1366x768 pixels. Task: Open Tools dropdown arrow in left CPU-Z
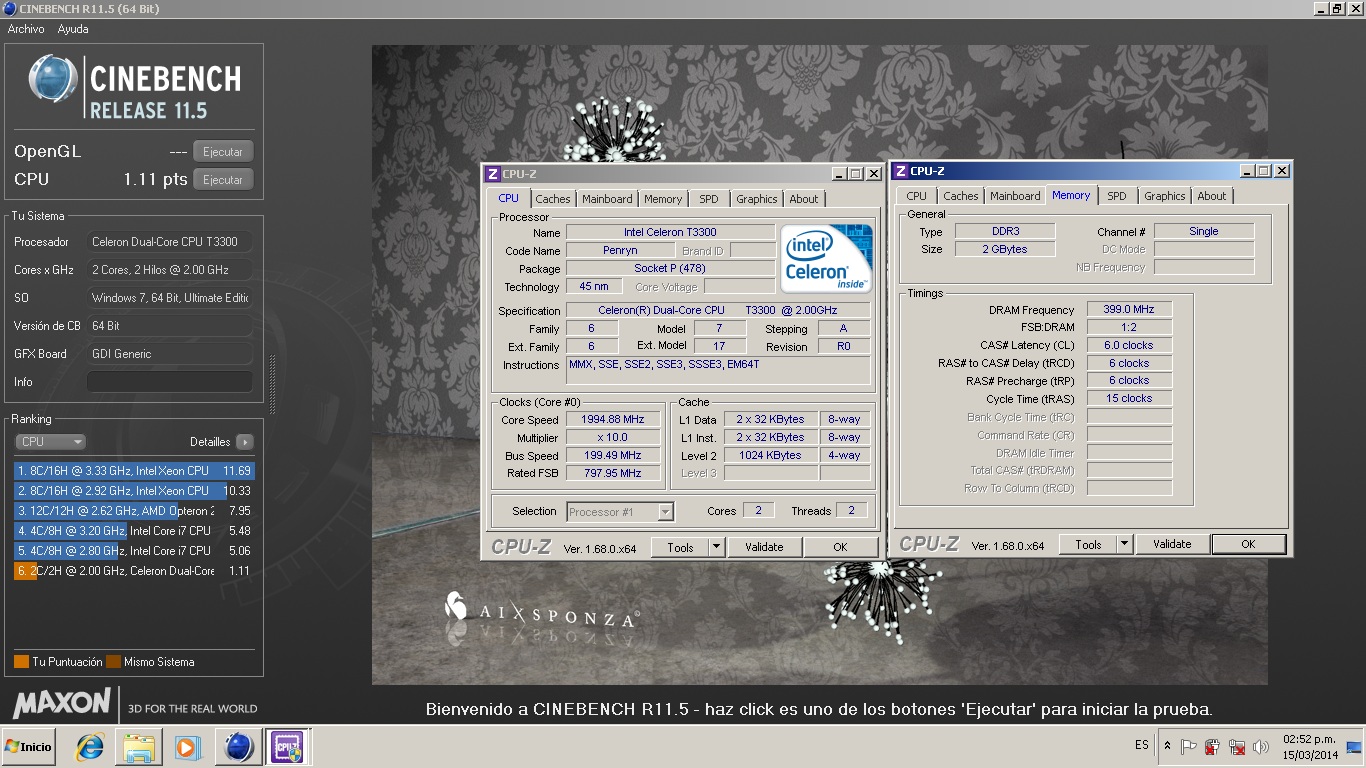716,547
